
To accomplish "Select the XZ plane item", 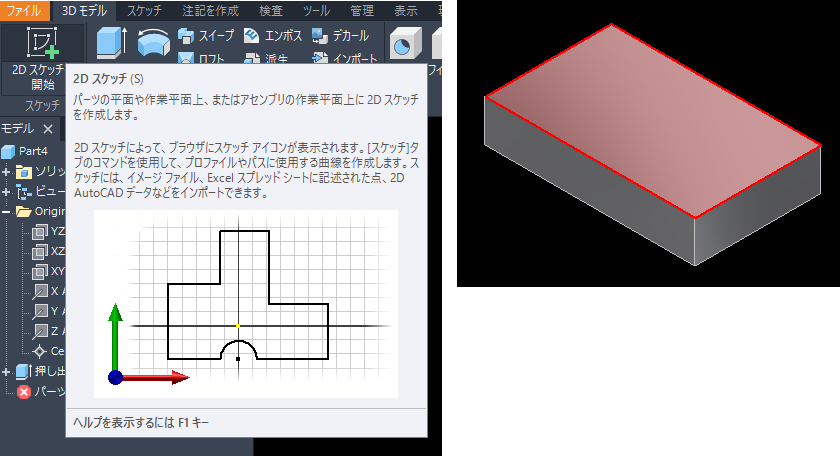I will pos(48,251).
